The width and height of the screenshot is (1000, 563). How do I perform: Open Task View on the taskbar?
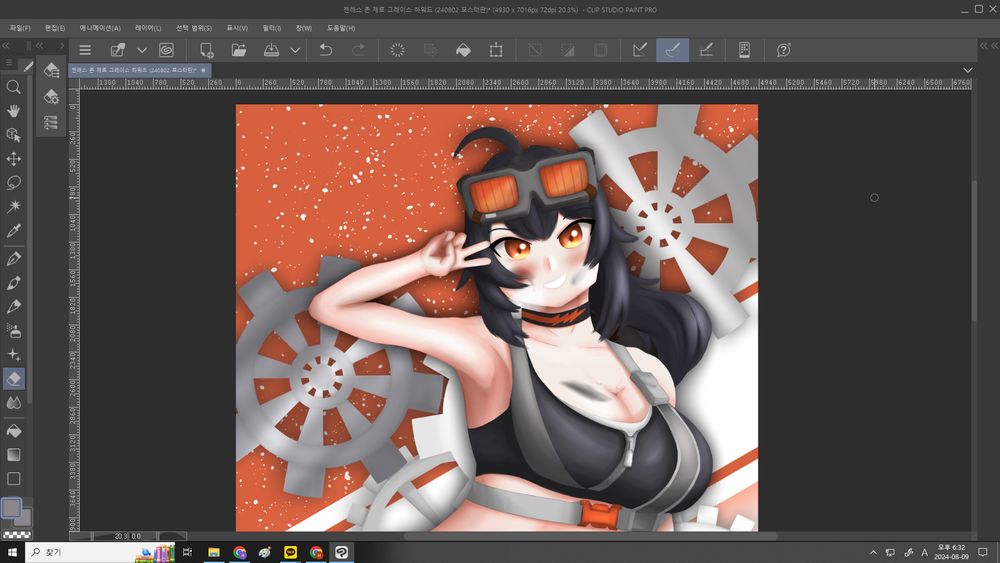[x=187, y=552]
